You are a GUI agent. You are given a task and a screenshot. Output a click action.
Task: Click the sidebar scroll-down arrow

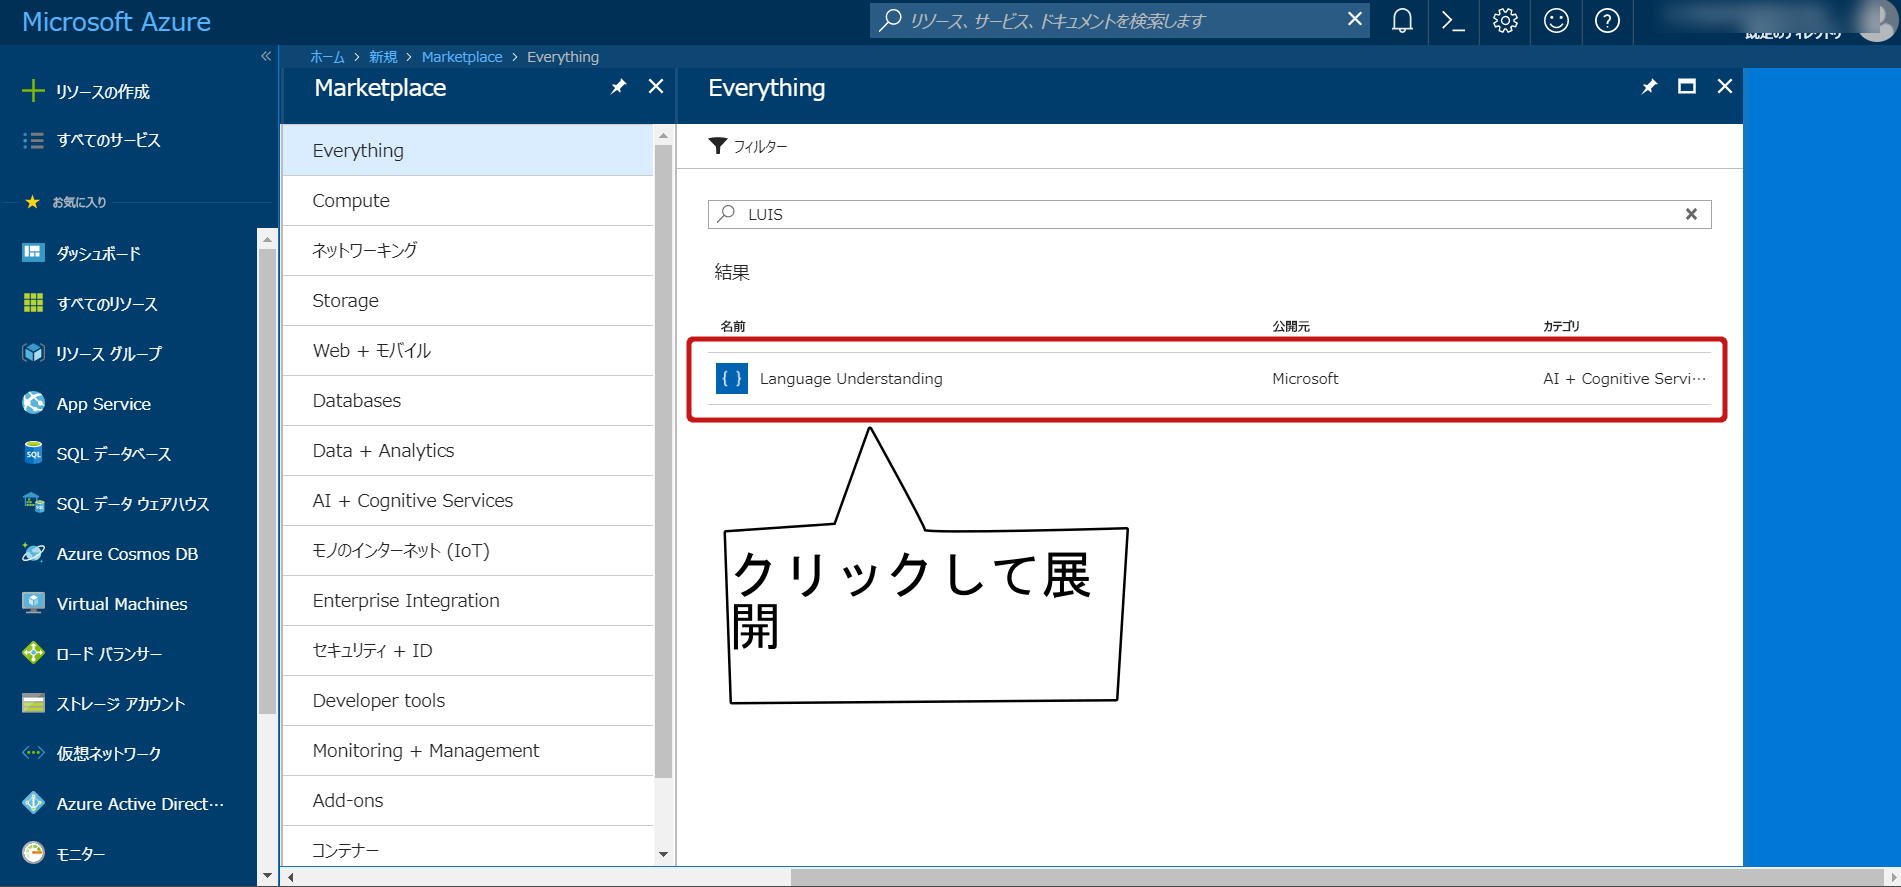[x=266, y=875]
